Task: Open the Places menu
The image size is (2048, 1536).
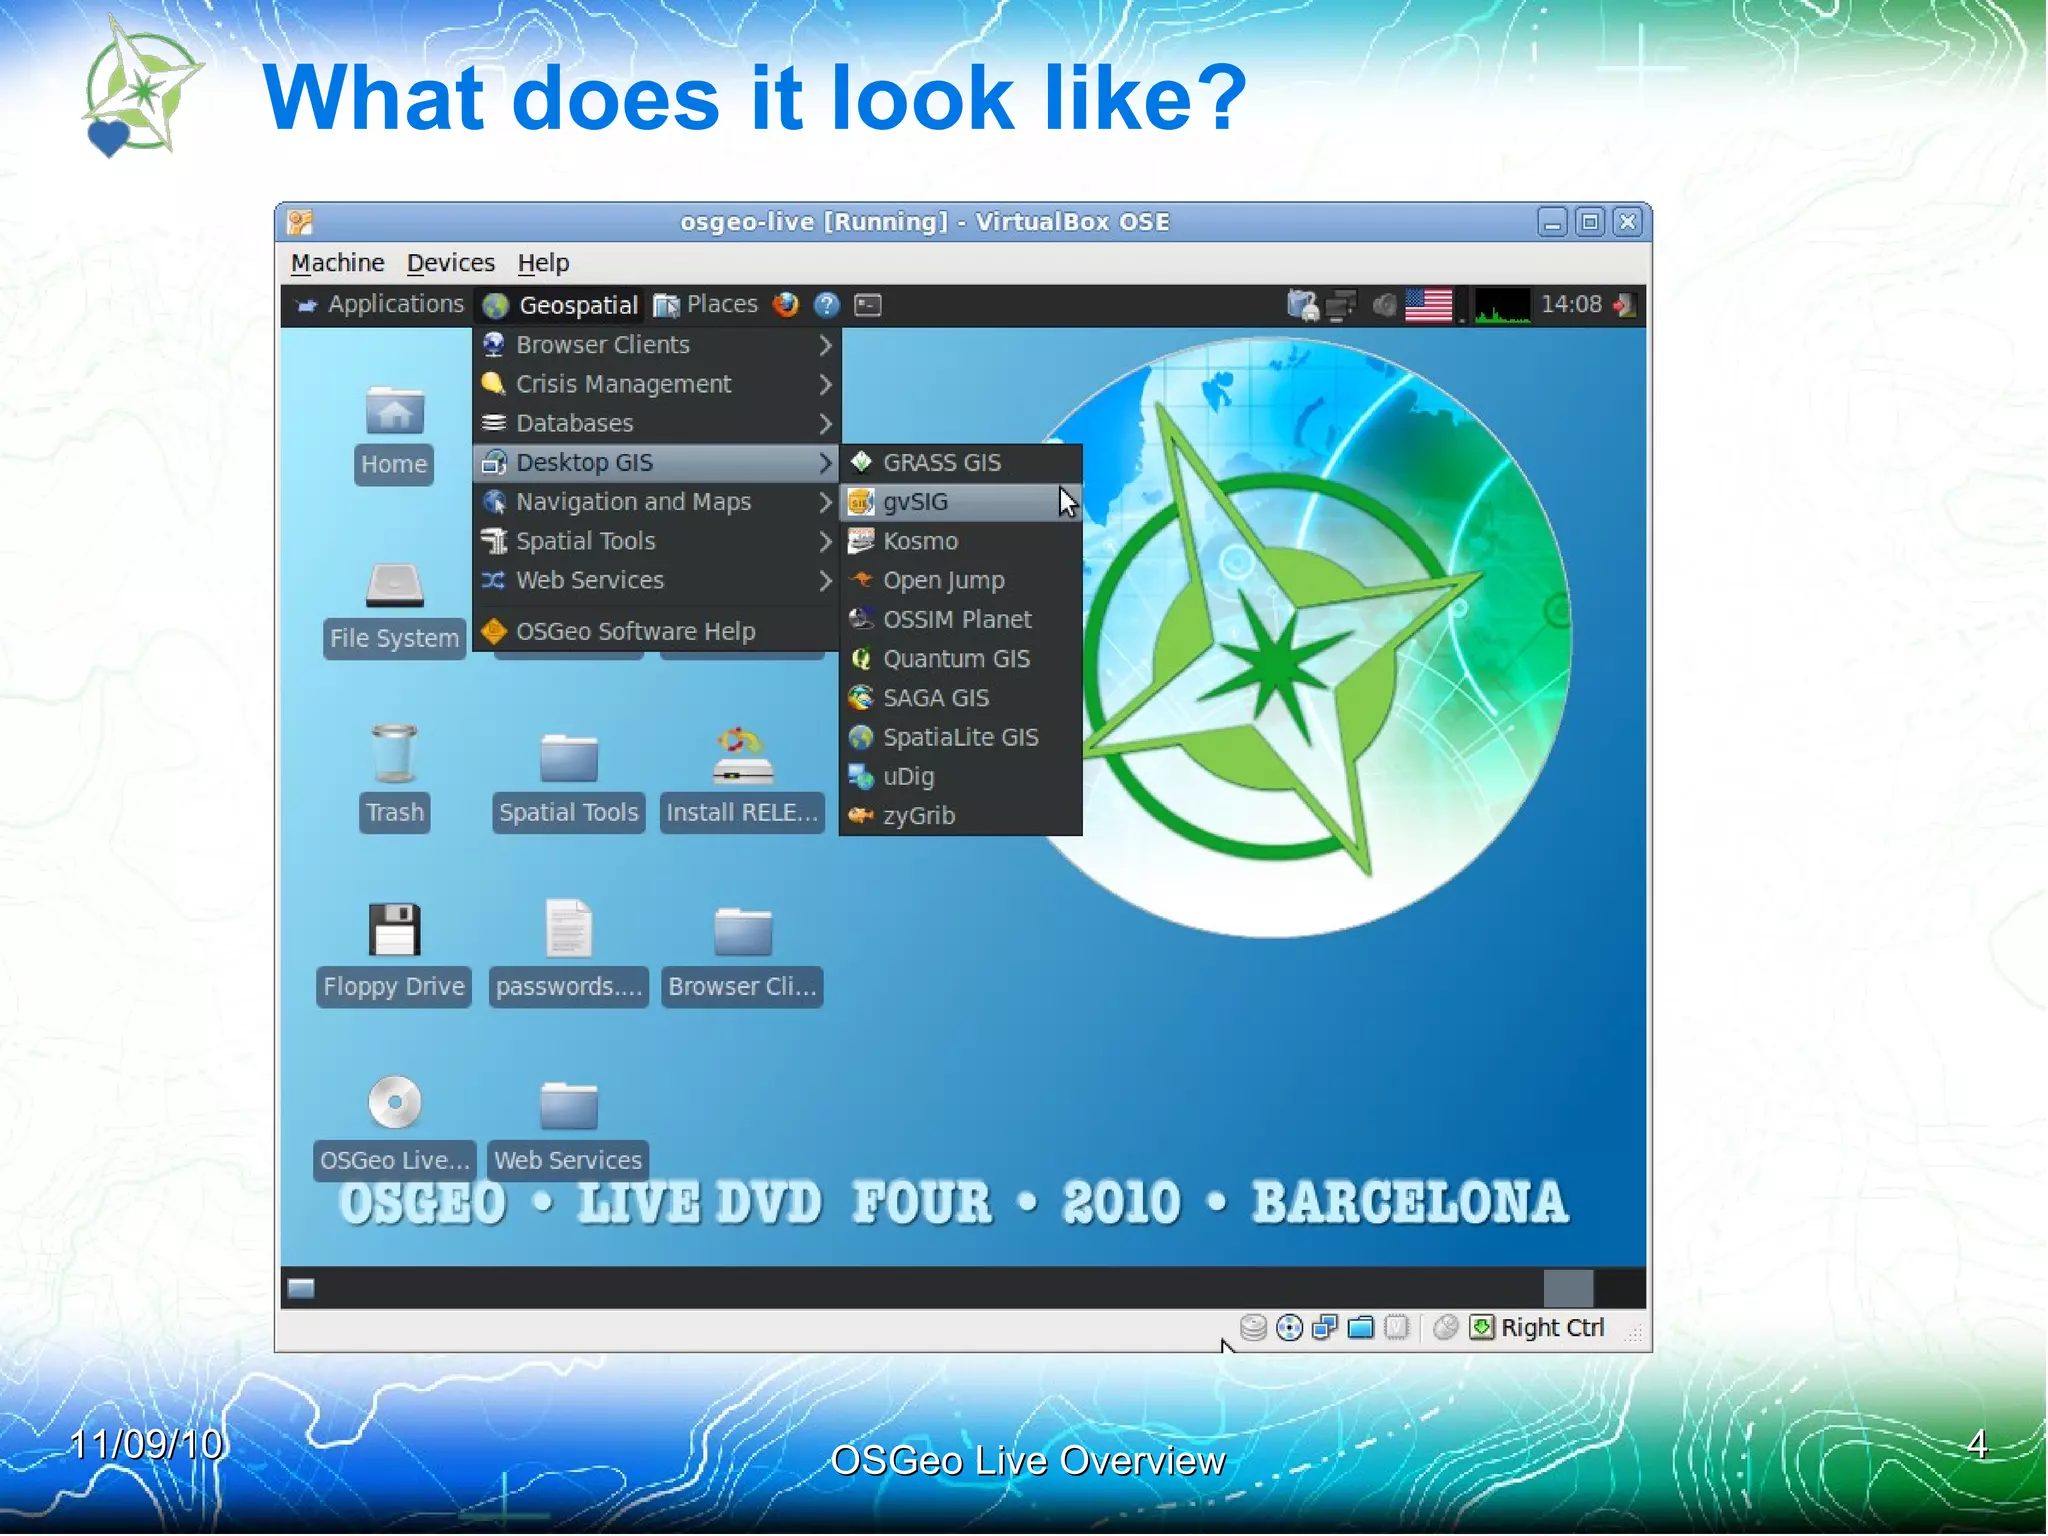Action: point(706,304)
